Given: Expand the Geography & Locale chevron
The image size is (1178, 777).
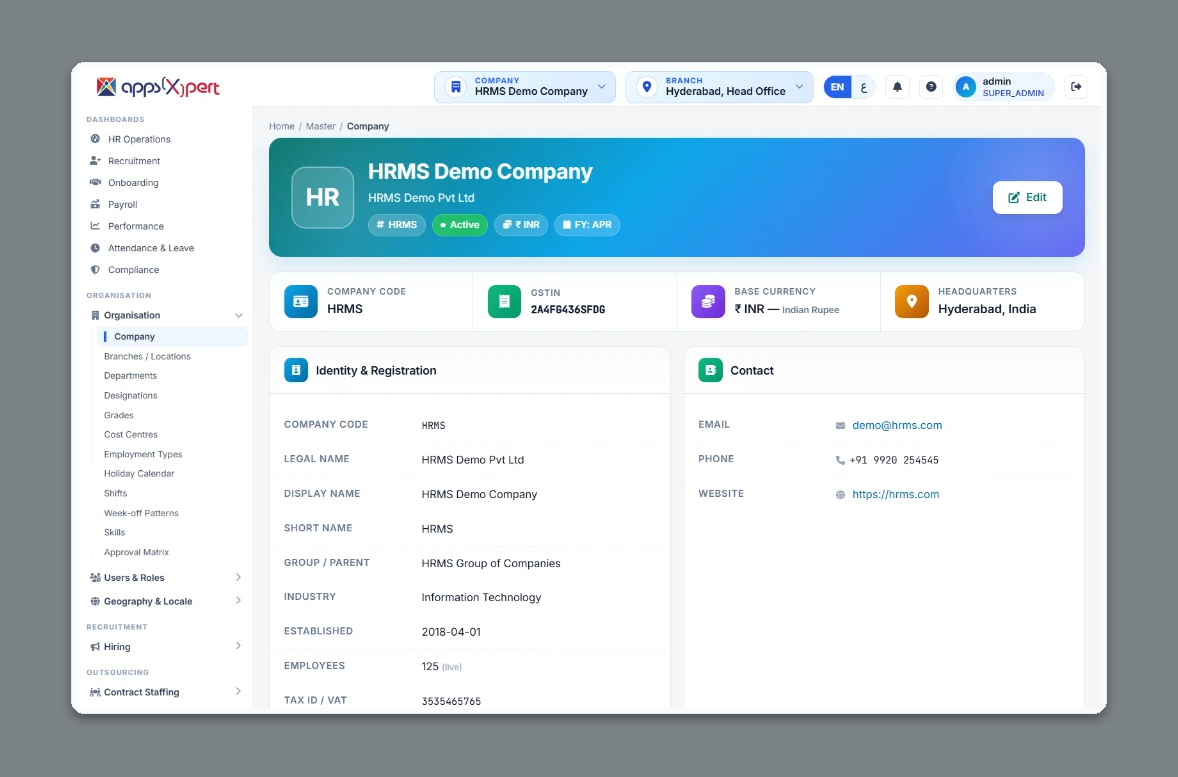Looking at the screenshot, I should (x=238, y=601).
